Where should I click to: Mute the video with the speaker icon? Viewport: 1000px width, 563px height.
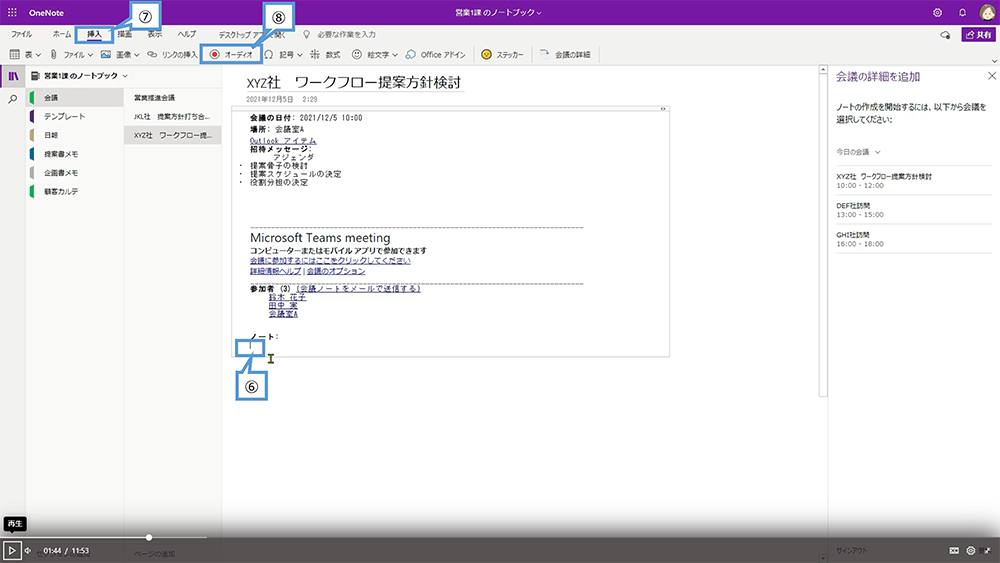28,550
